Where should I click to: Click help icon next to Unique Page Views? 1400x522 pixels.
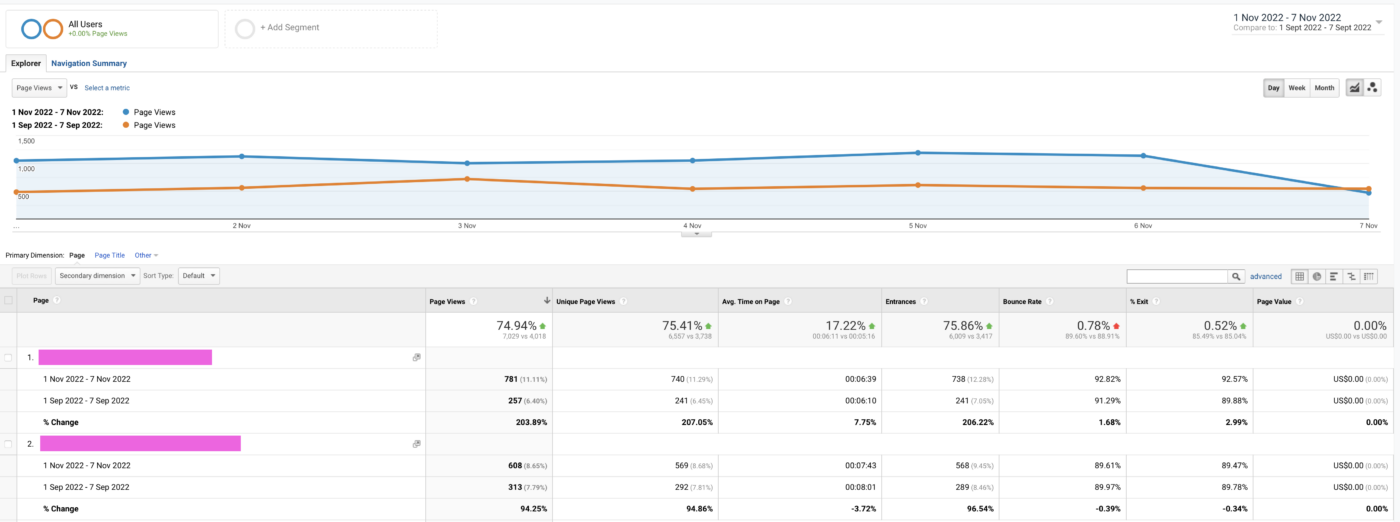625,301
